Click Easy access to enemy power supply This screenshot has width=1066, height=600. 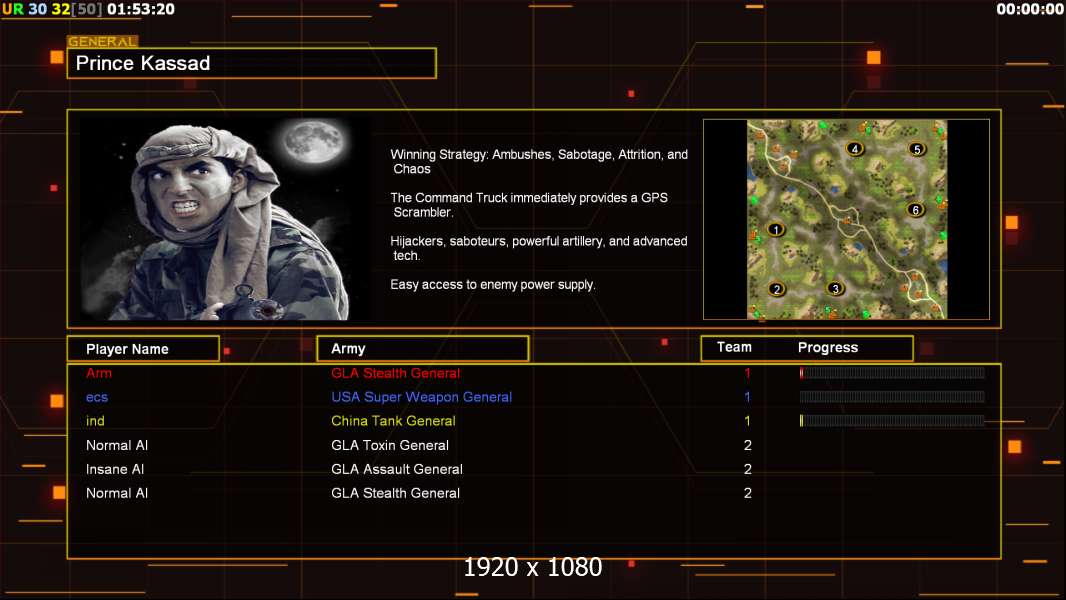pos(493,285)
